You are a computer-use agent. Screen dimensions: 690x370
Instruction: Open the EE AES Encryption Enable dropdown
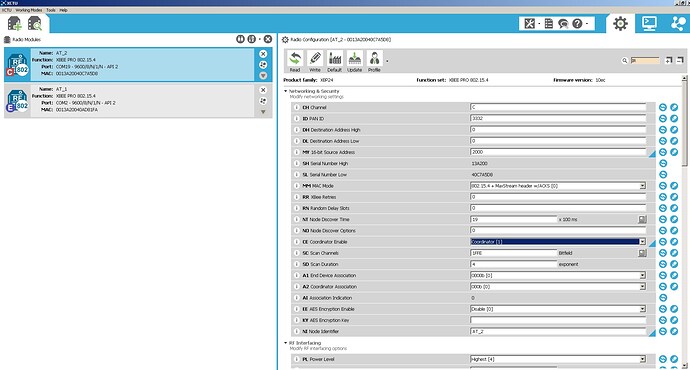point(558,309)
